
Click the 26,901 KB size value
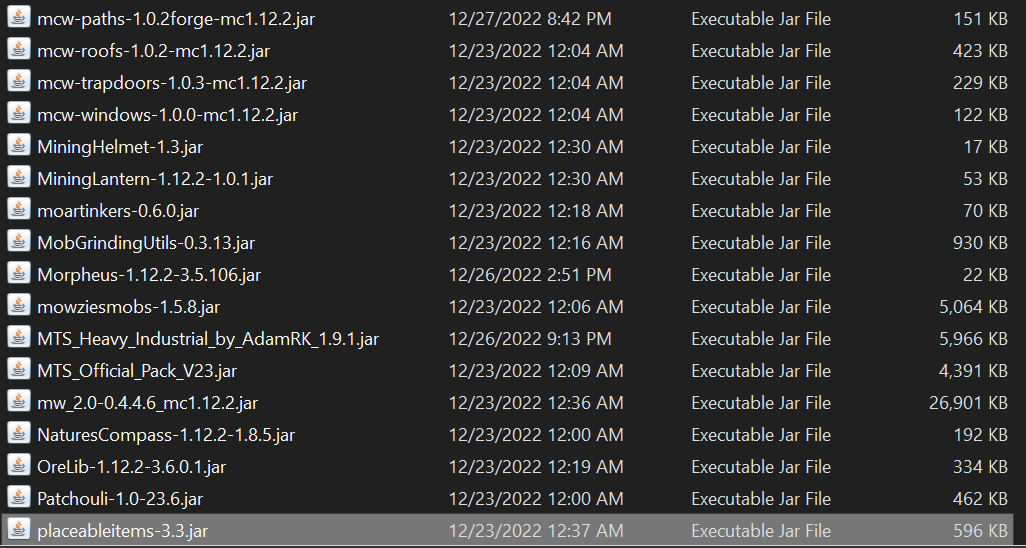pos(968,403)
